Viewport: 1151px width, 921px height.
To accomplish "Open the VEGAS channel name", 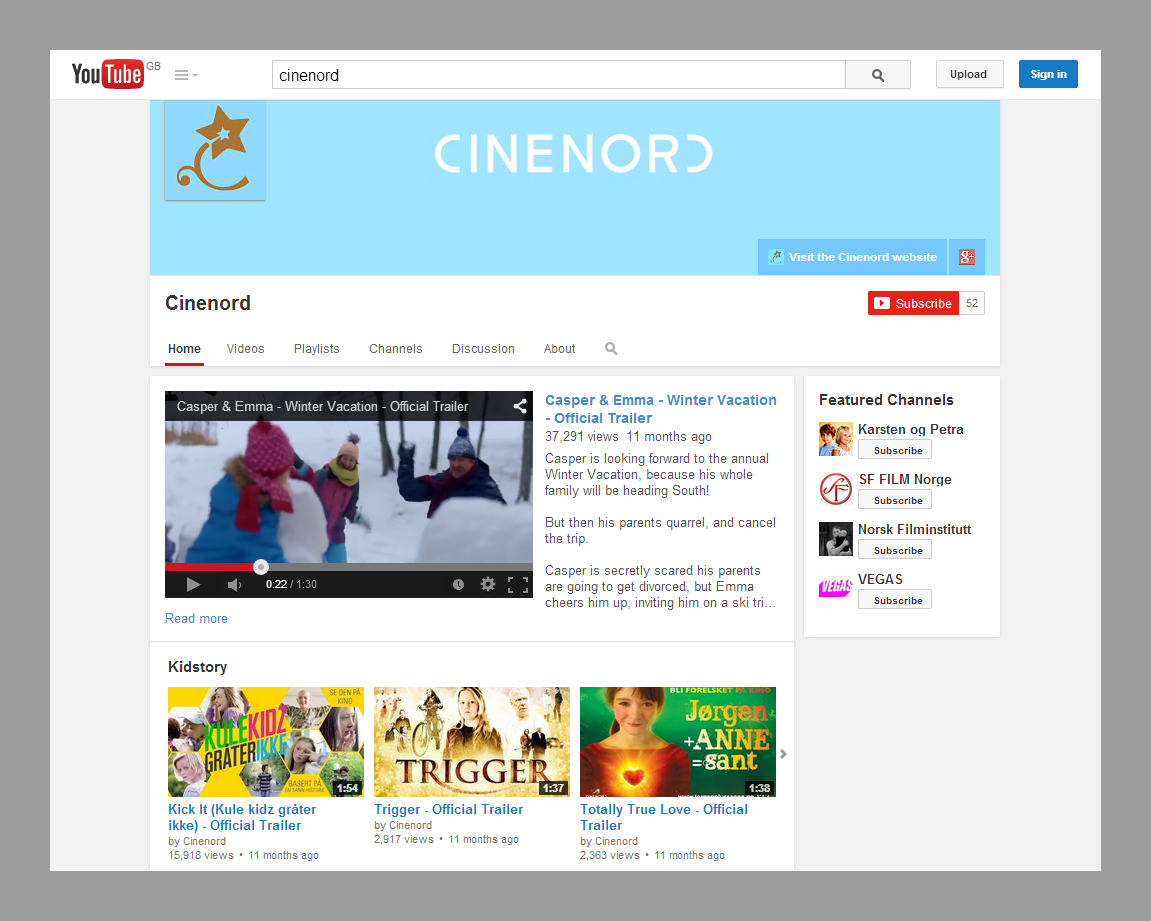I will [880, 579].
